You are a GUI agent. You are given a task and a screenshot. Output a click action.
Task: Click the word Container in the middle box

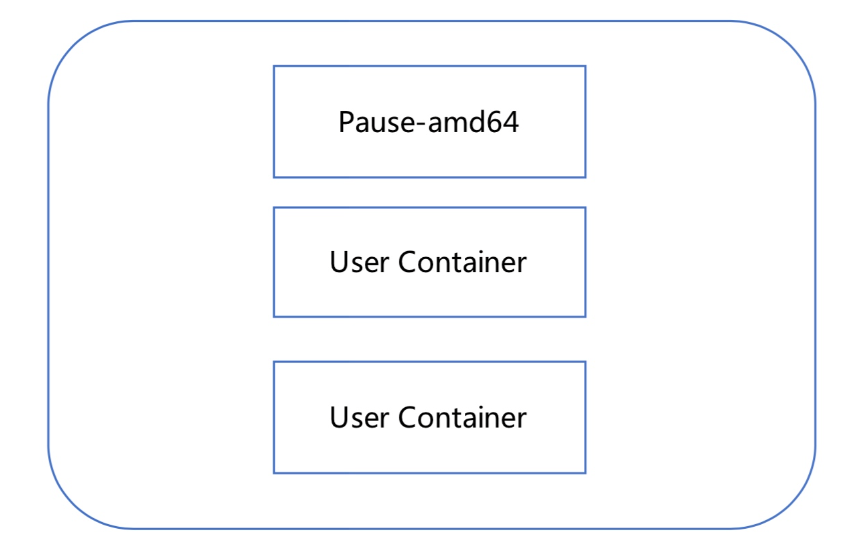pos(462,262)
